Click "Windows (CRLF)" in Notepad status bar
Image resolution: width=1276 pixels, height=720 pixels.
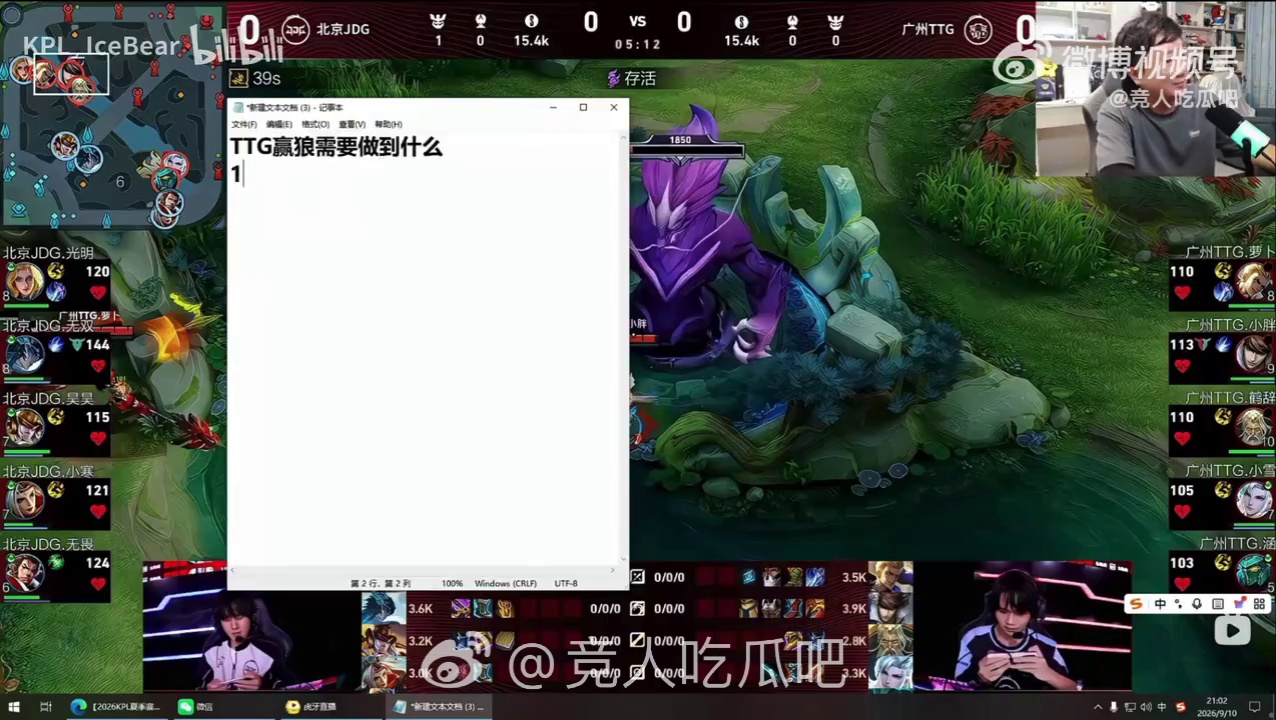click(505, 583)
